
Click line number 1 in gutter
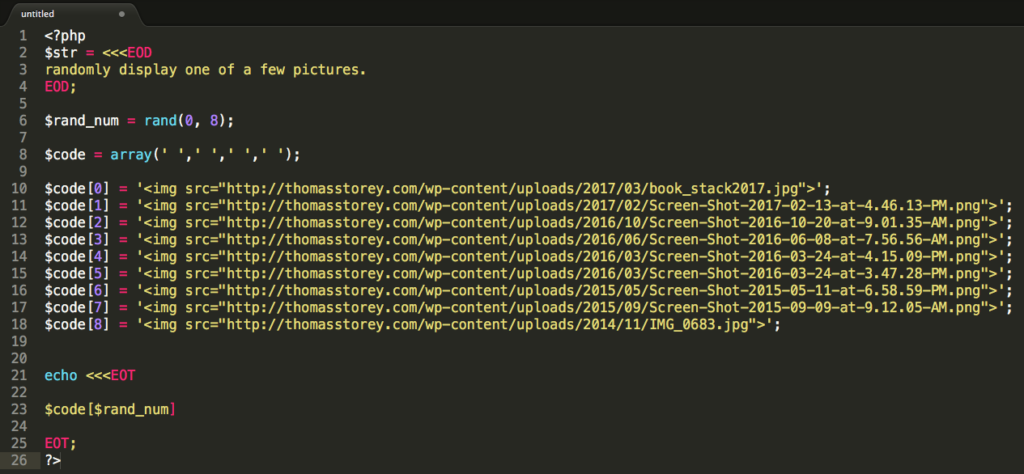(24, 36)
